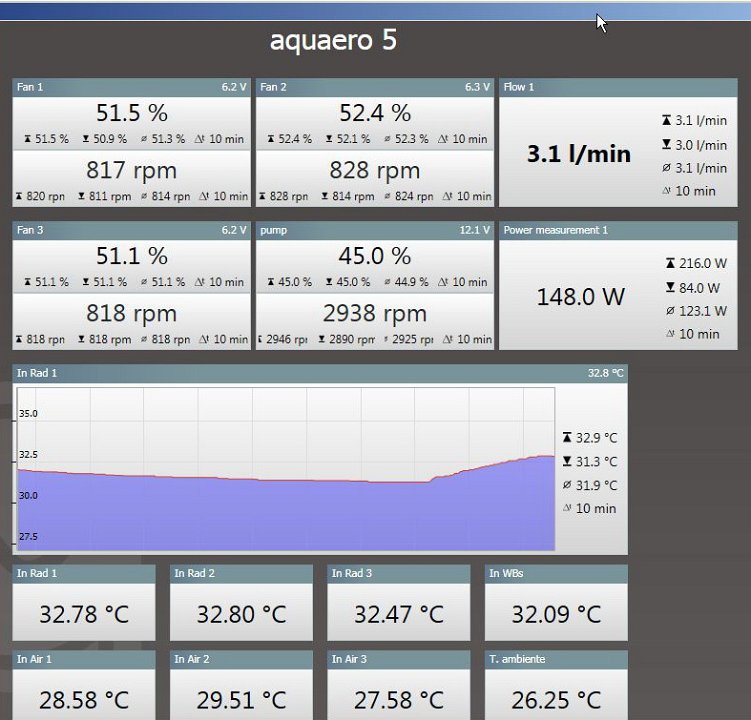Click the In Rad 1 32.78 °C tile

[x=84, y=603]
